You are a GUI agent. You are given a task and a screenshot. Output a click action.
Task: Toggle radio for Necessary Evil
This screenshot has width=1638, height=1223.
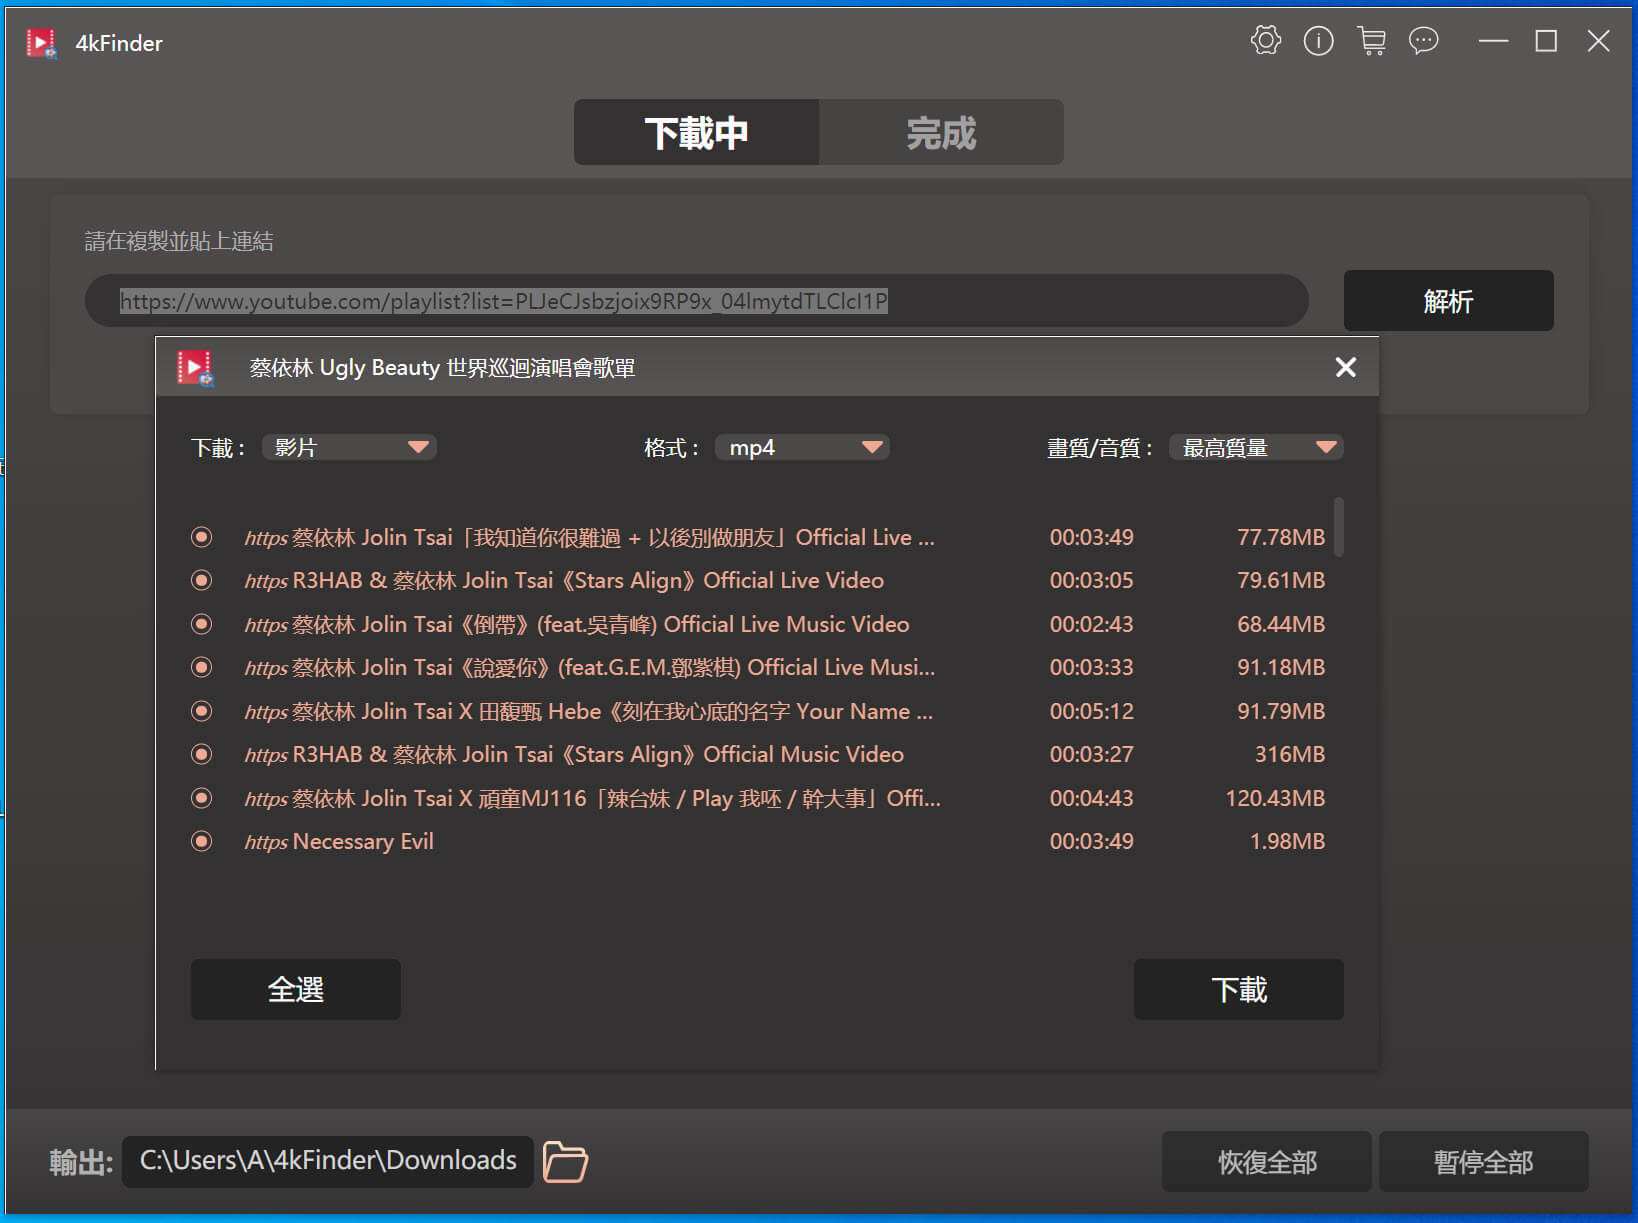[201, 841]
